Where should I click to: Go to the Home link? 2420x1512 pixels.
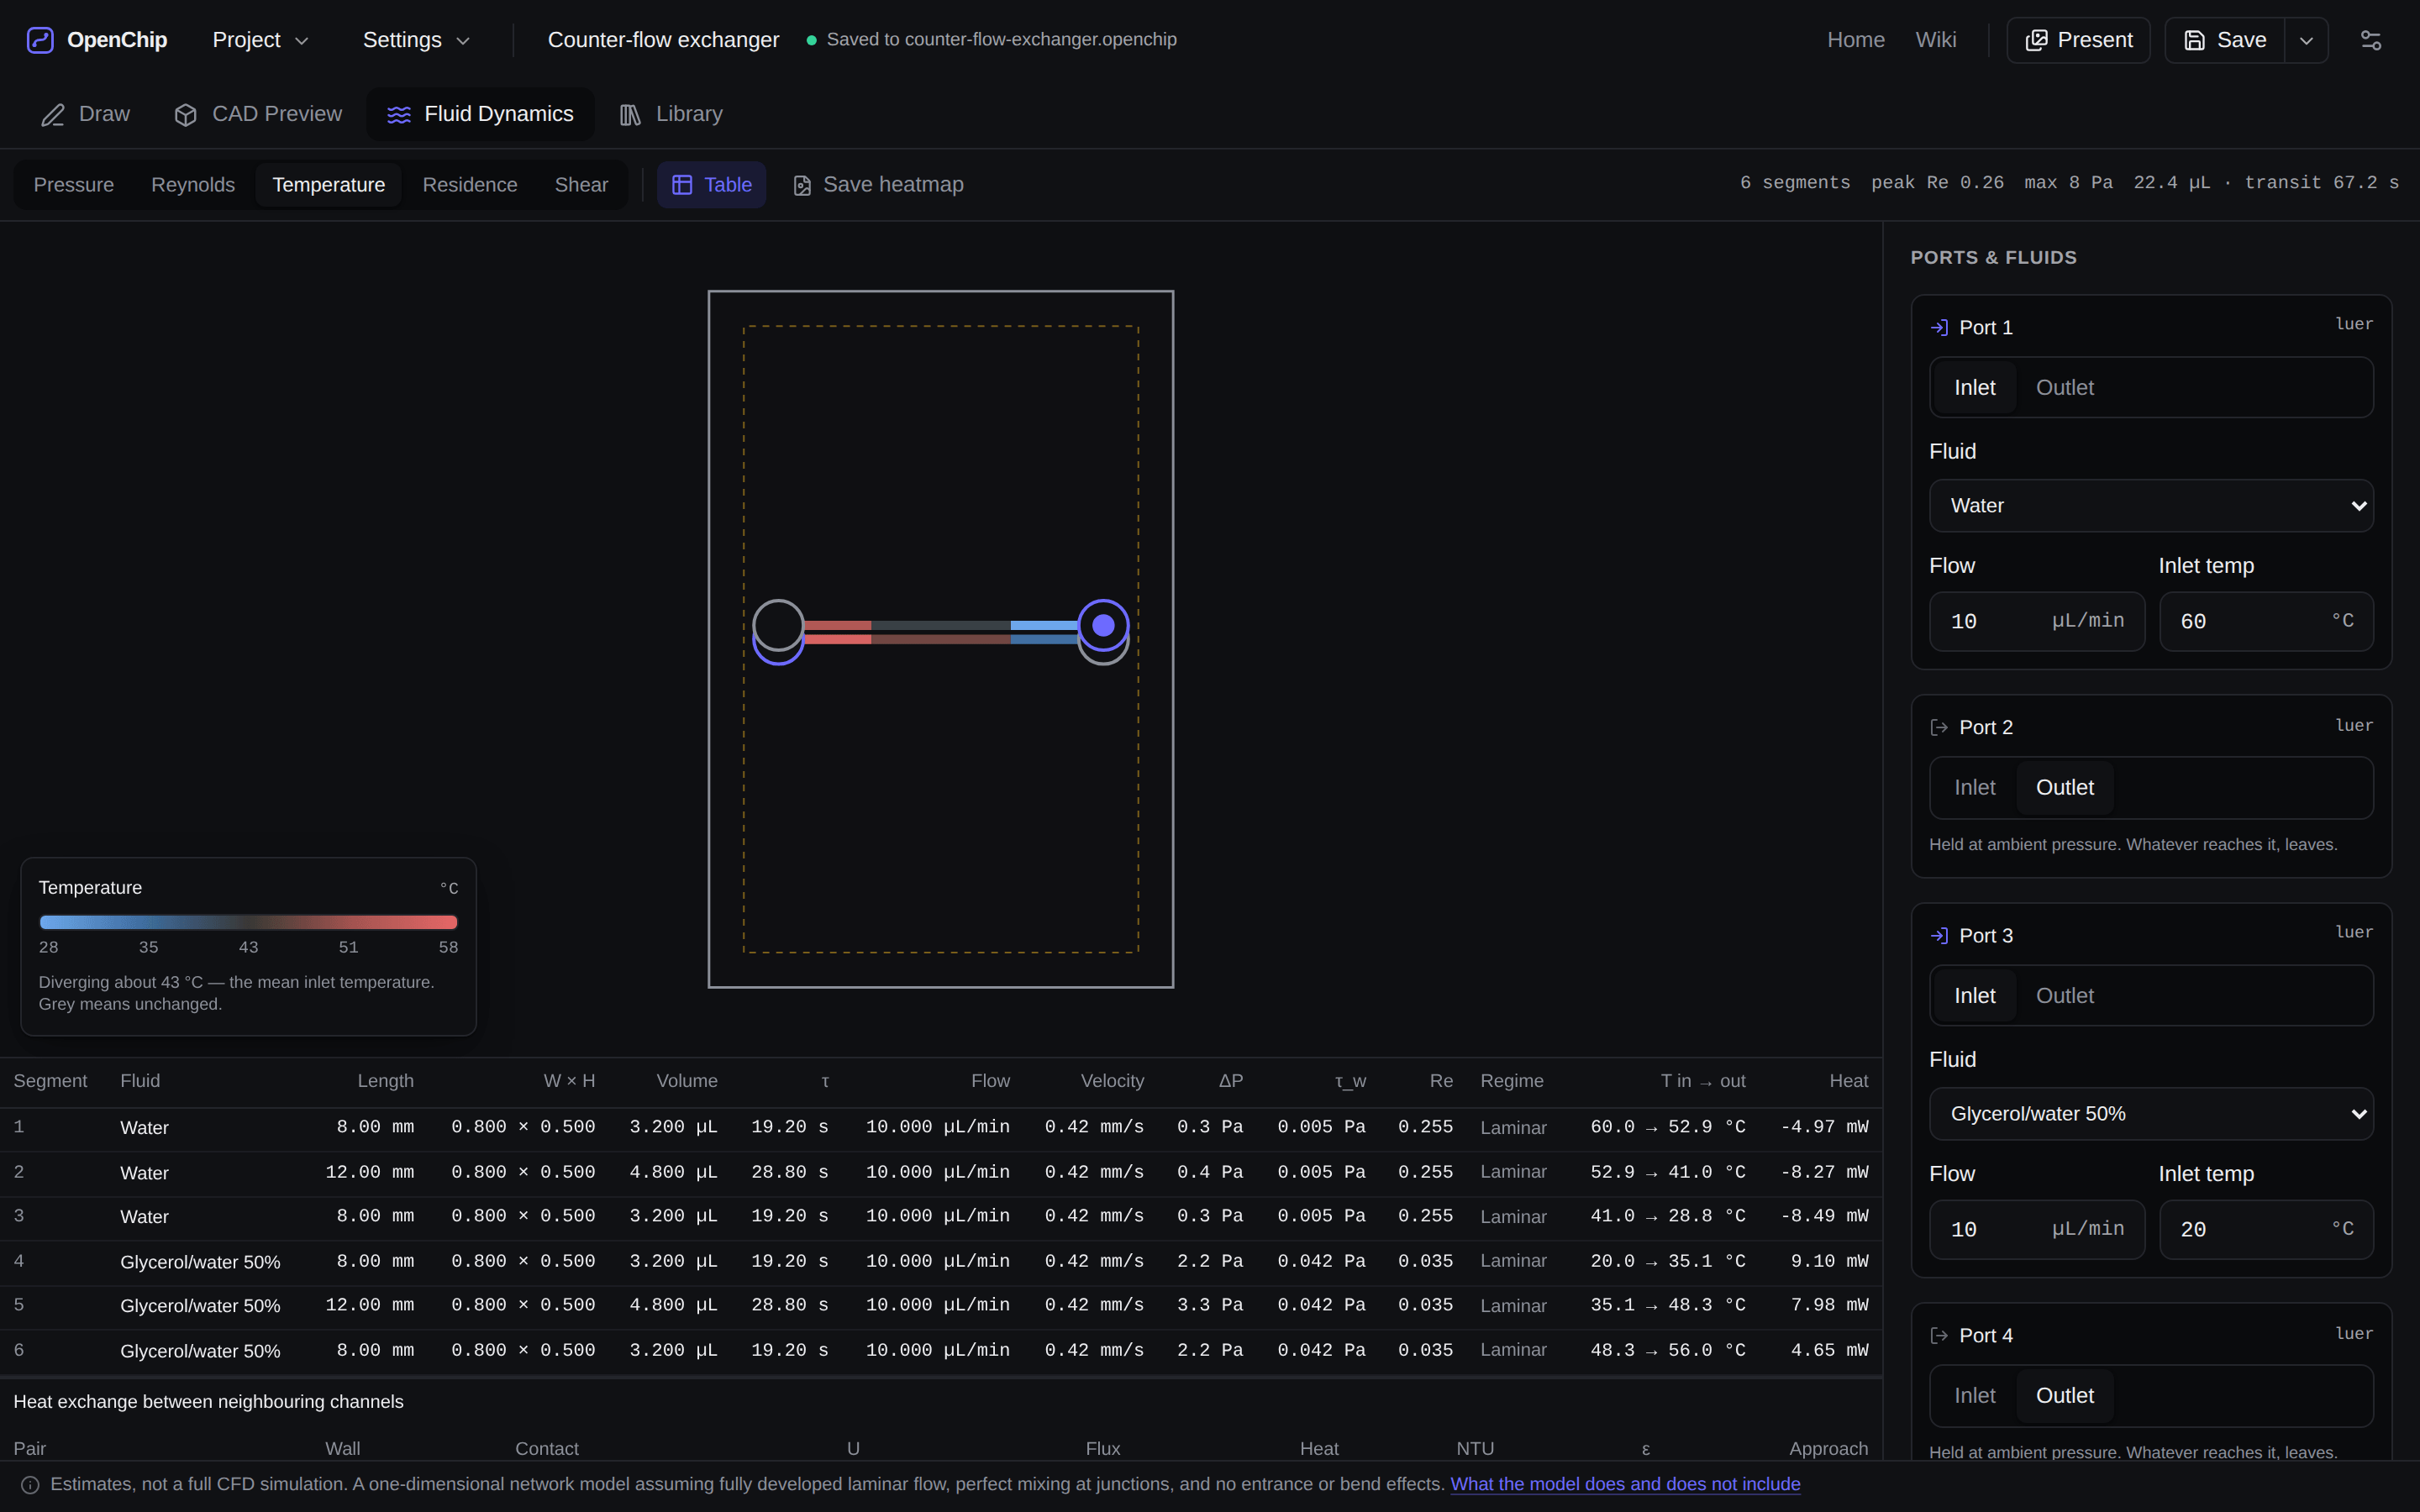click(1856, 40)
